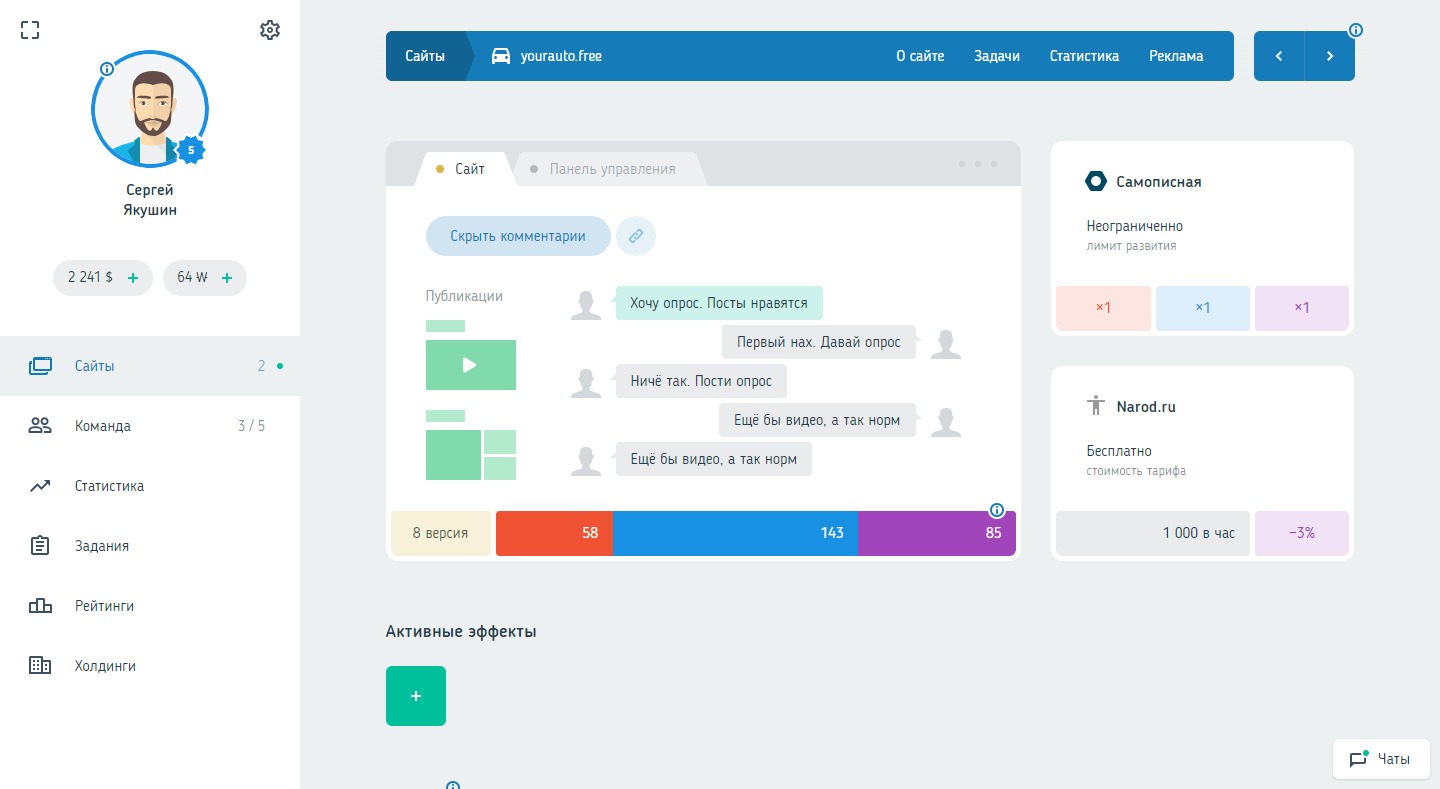Open Рейтинги section in sidebar
Screen dimensions: 1440x789
point(104,606)
